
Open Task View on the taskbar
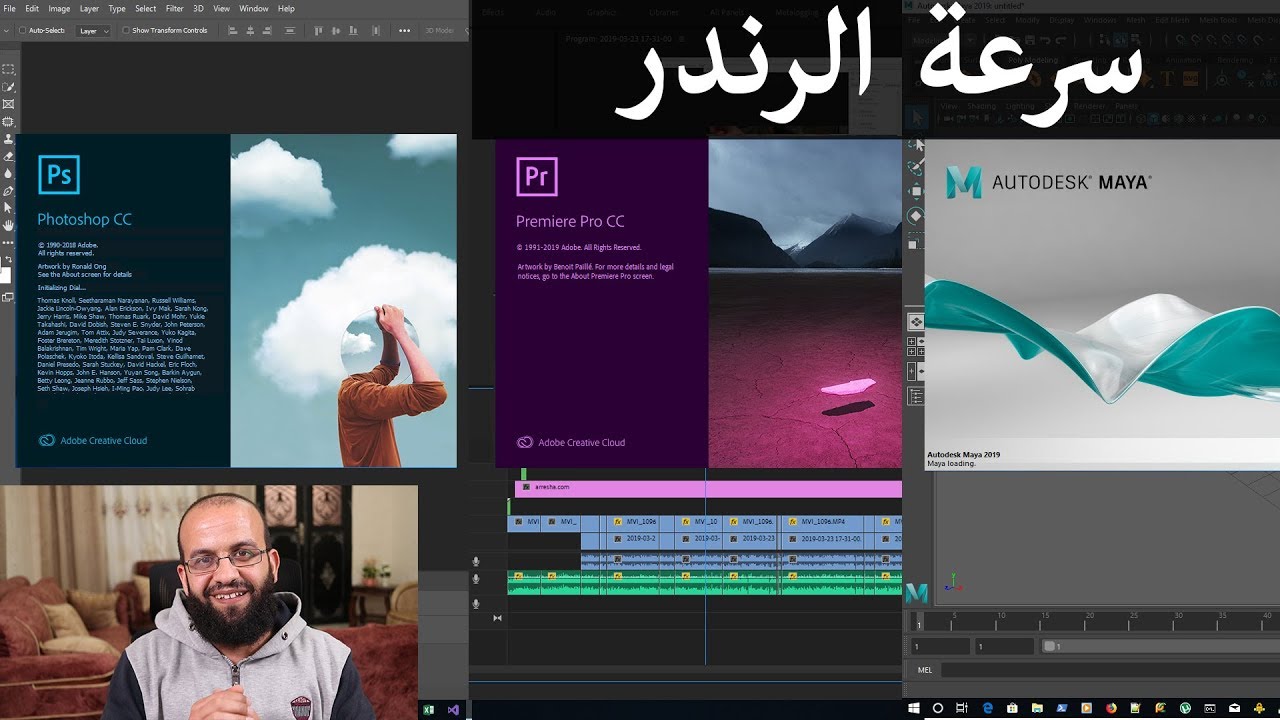(962, 708)
